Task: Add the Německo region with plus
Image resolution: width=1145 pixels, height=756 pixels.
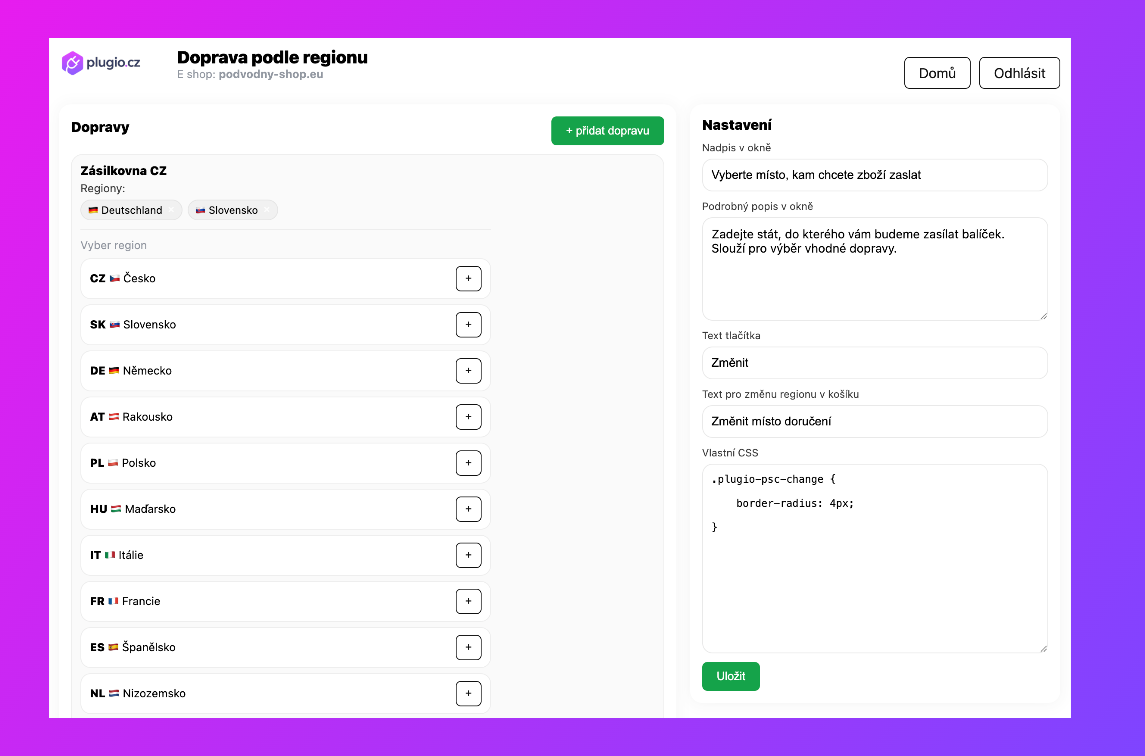Action: 468,371
